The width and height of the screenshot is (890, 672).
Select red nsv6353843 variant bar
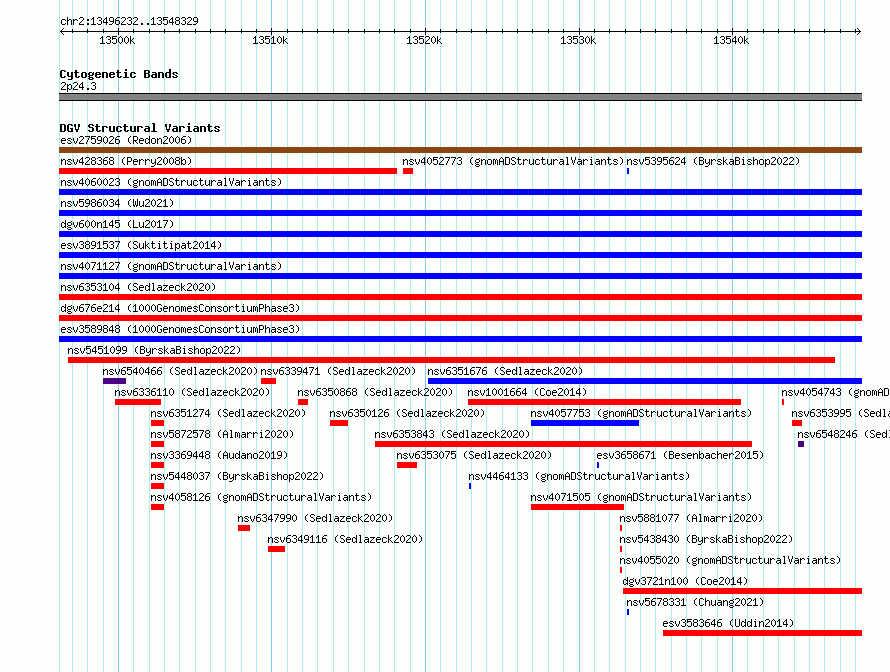pos(564,444)
